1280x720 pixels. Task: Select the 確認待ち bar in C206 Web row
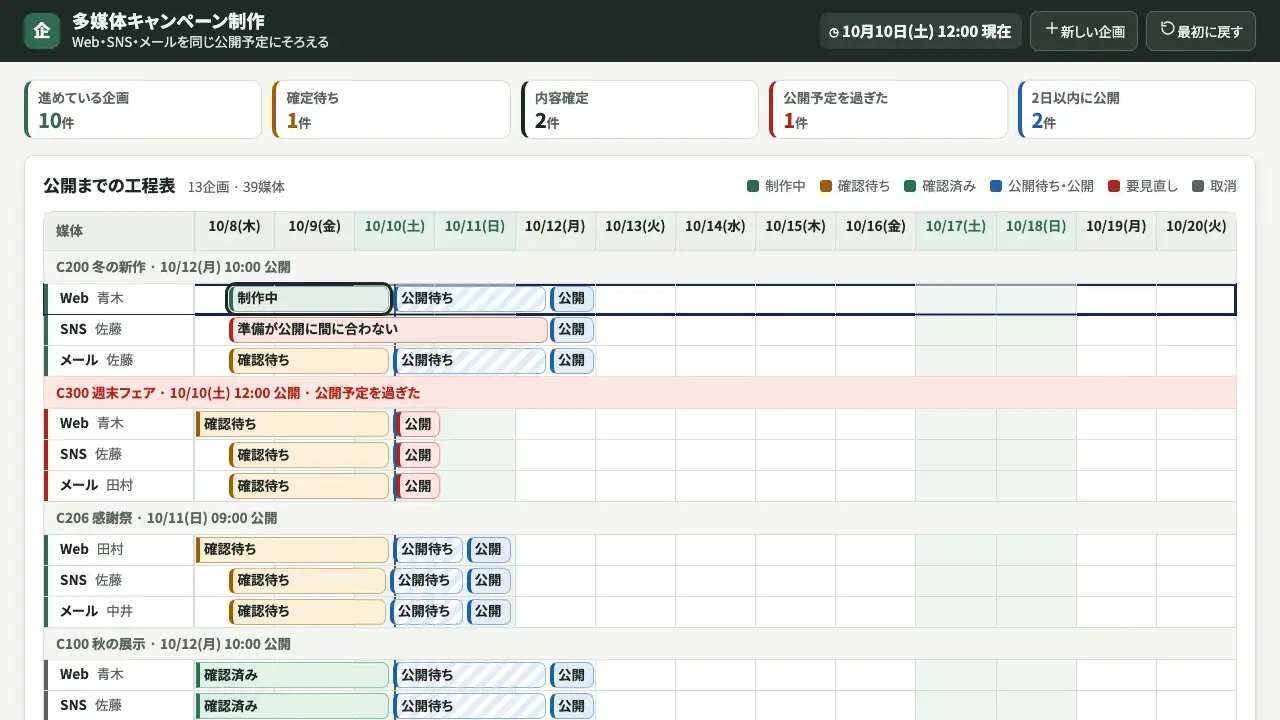point(292,550)
